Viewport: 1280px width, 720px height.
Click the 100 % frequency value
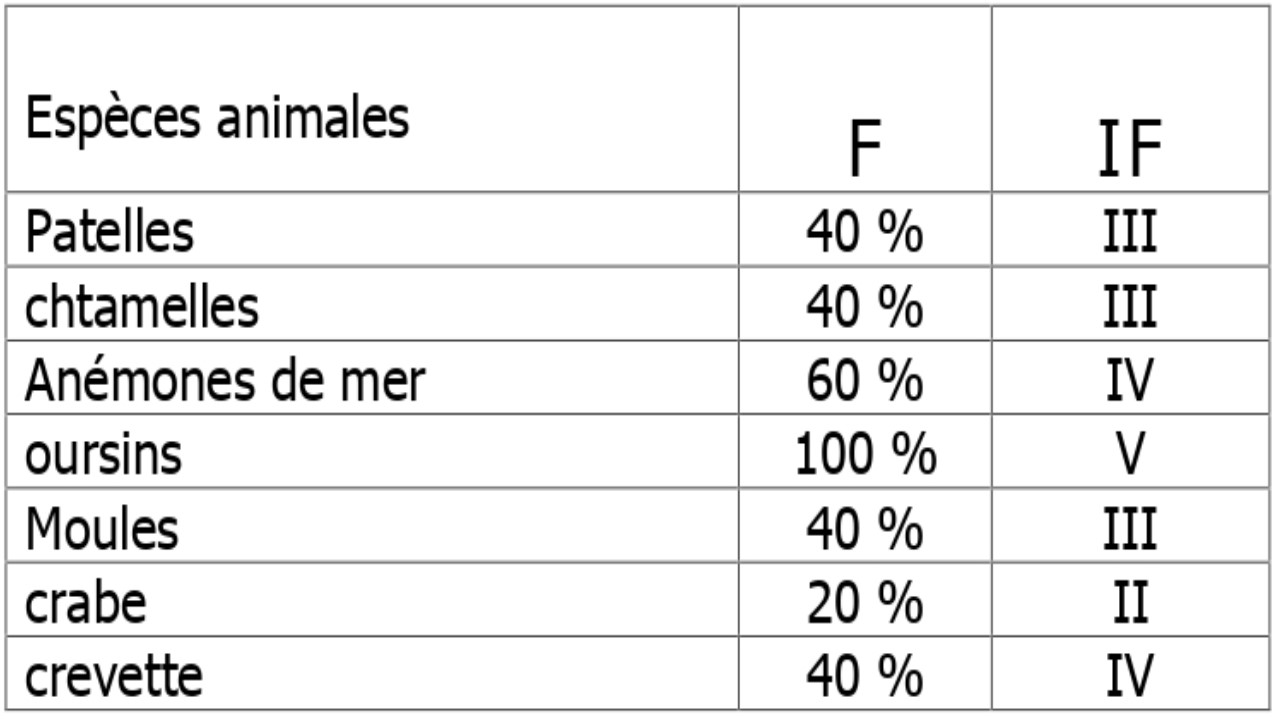(866, 455)
